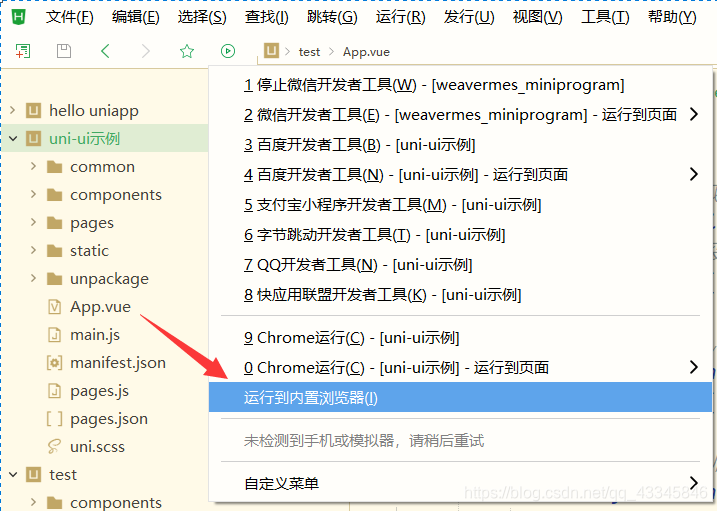Open the 编辑(E) menu
This screenshot has height=511, width=717.
[136, 17]
